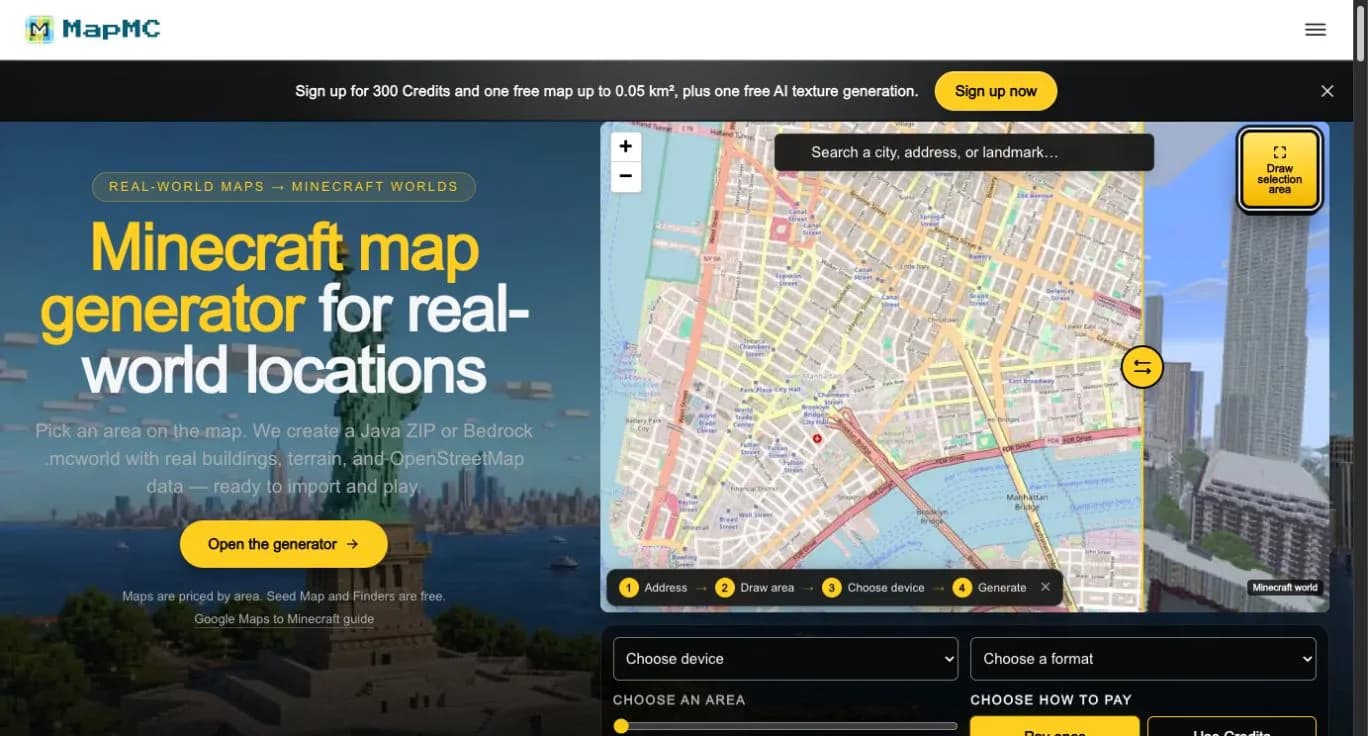Click the Minecraft world label
Image resolution: width=1368 pixels, height=736 pixels.
pyautogui.click(x=1285, y=588)
